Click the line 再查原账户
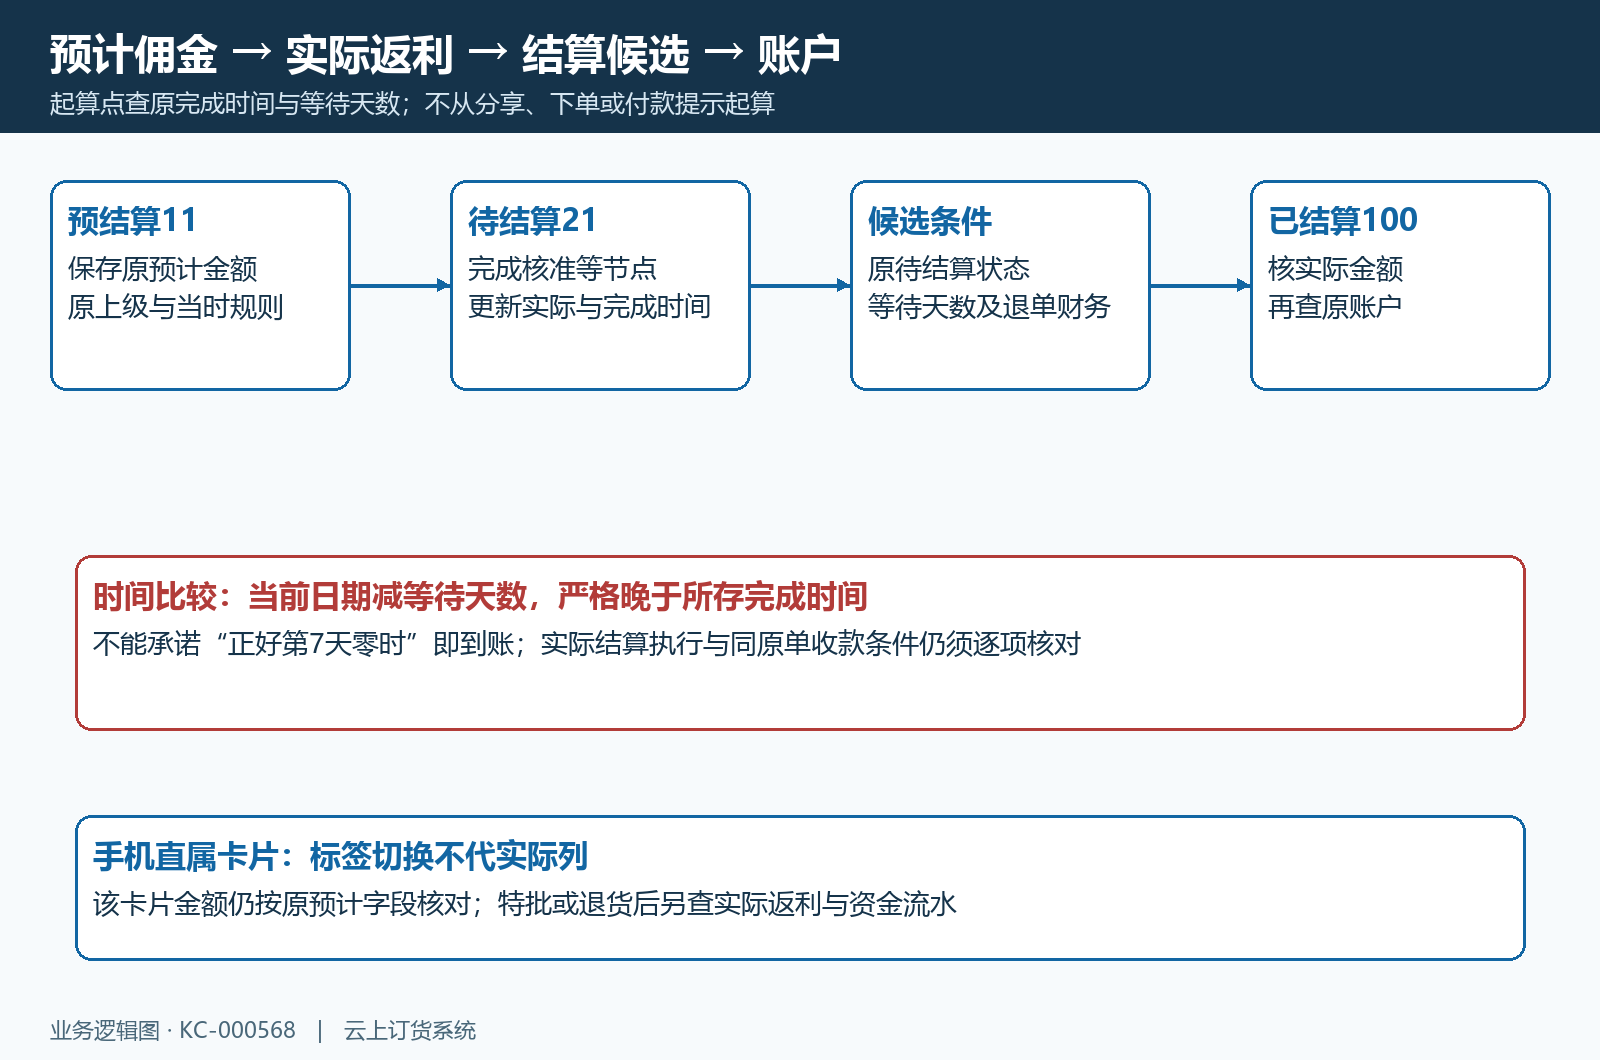 [1335, 307]
